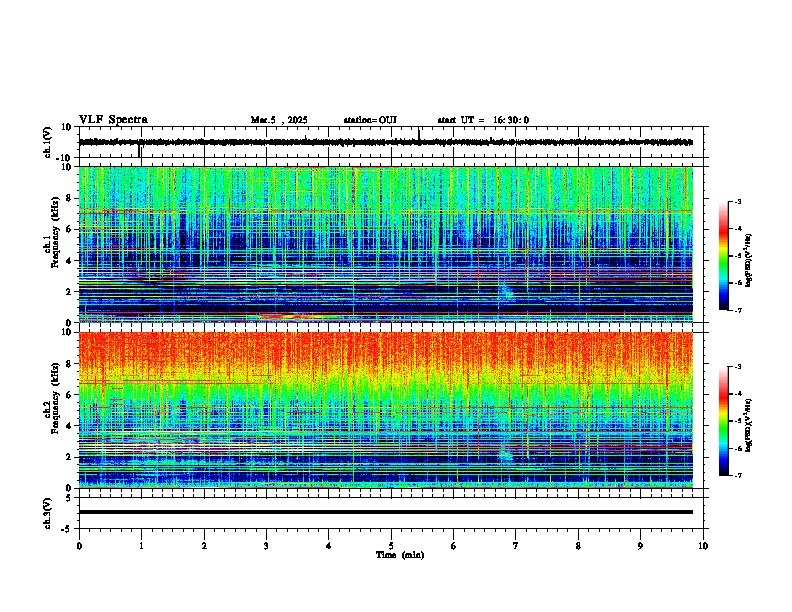Click the time axis tick label "4"
The height and width of the screenshot is (612, 792).
point(329,546)
